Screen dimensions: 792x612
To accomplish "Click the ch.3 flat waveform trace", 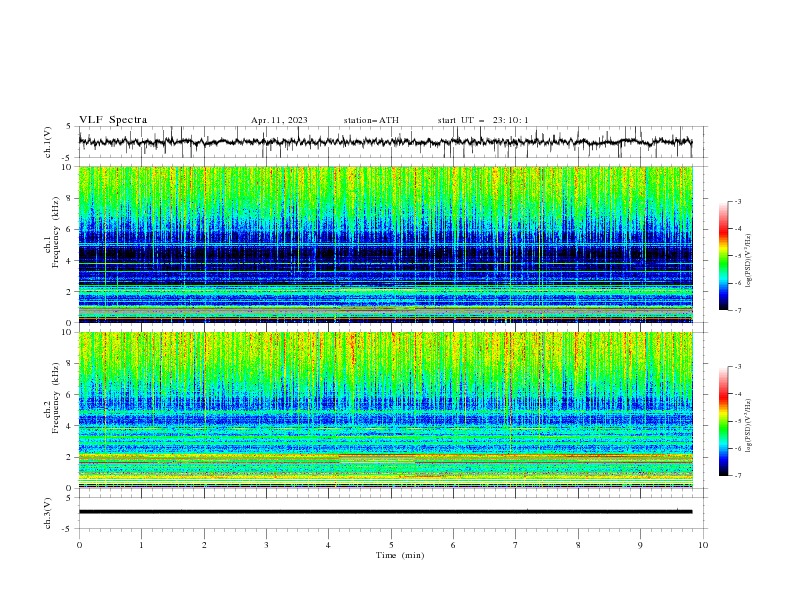I will [385, 512].
